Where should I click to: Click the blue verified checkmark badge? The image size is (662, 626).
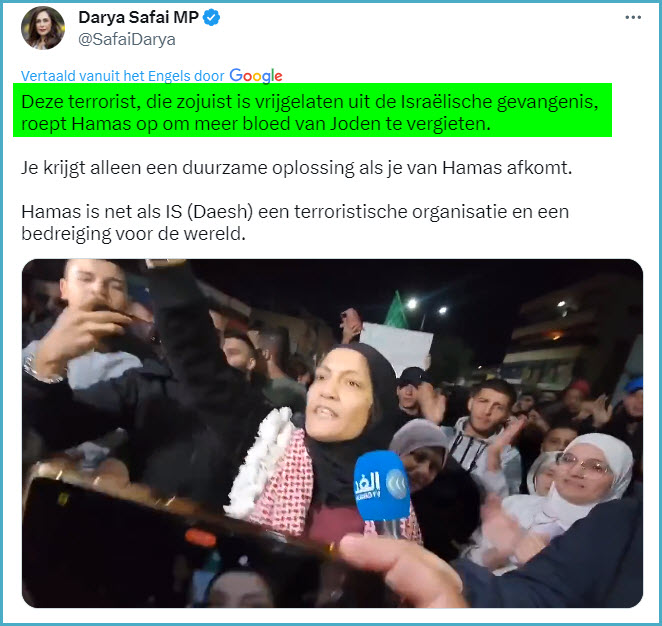pos(211,17)
